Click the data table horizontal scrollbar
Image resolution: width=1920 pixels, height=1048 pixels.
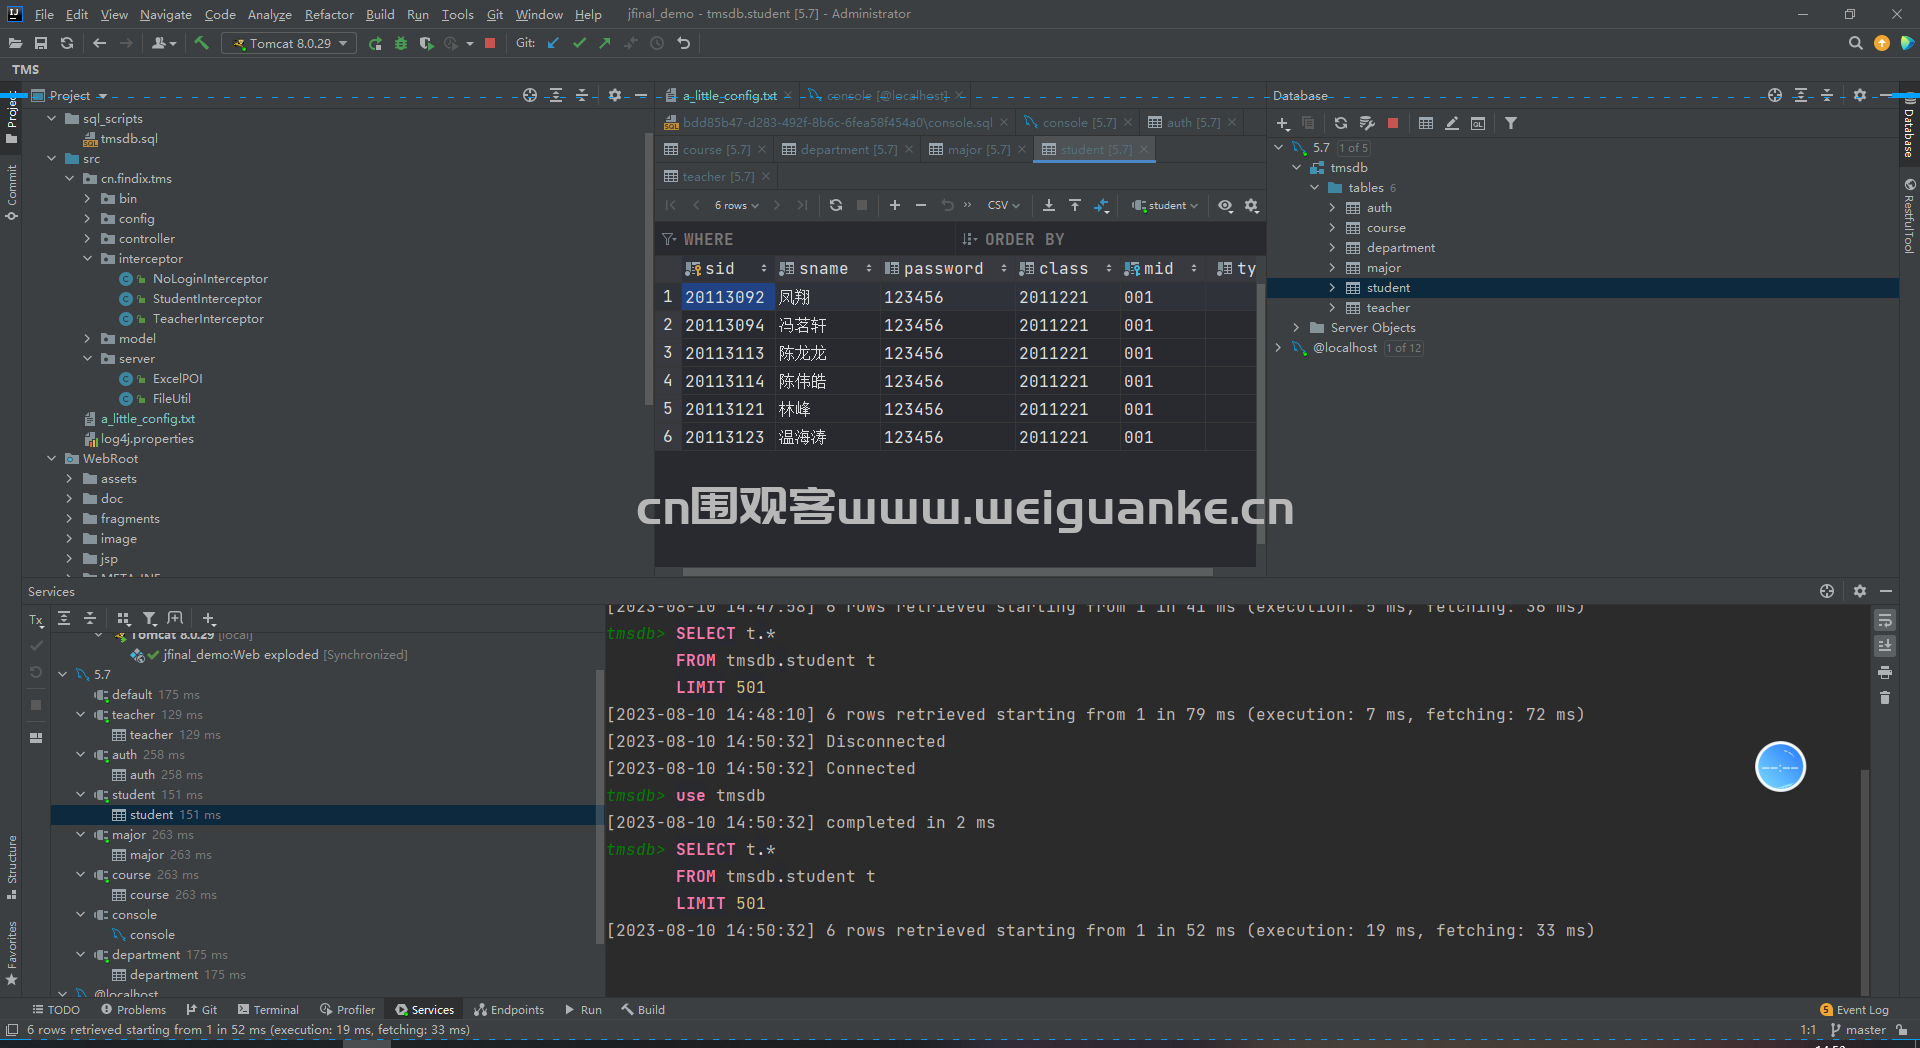coord(947,572)
